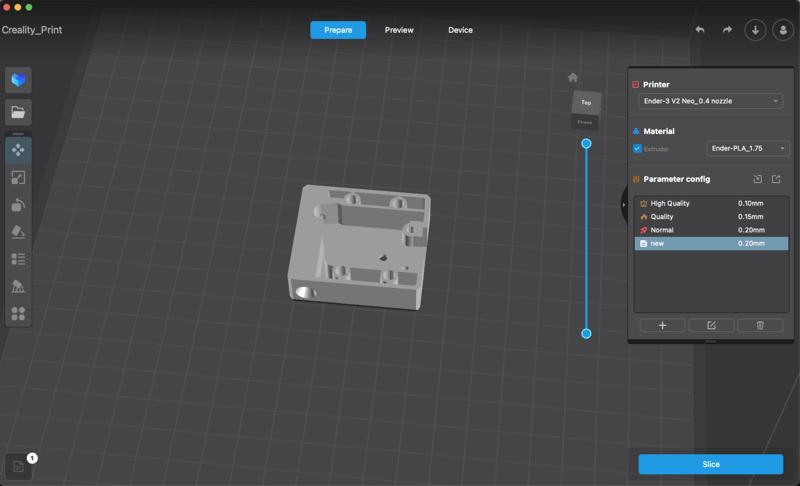Uncheck the Extruder checkbox

[638, 149]
